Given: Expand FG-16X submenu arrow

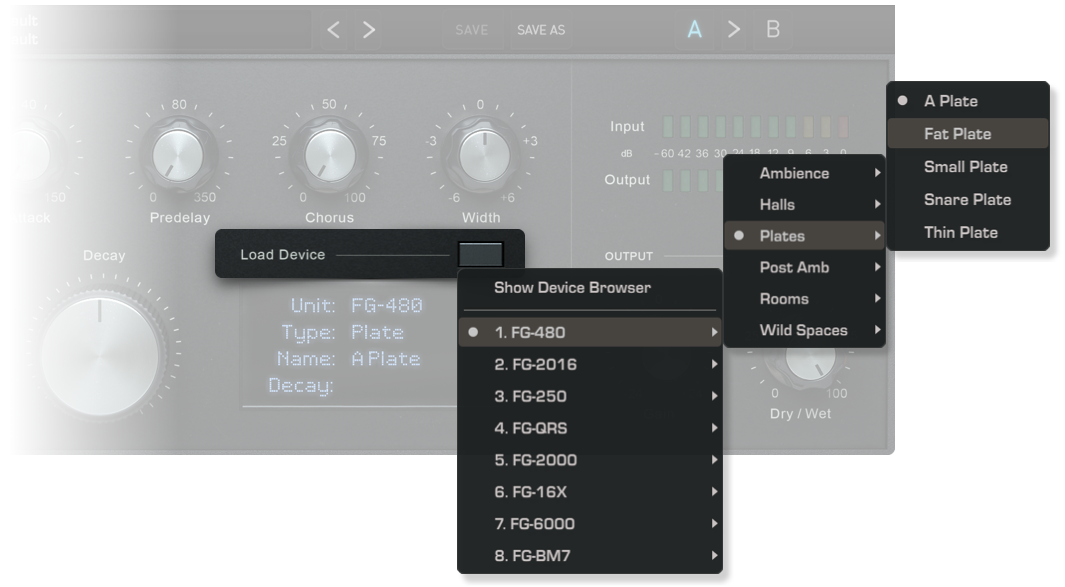Looking at the screenshot, I should pos(714,492).
